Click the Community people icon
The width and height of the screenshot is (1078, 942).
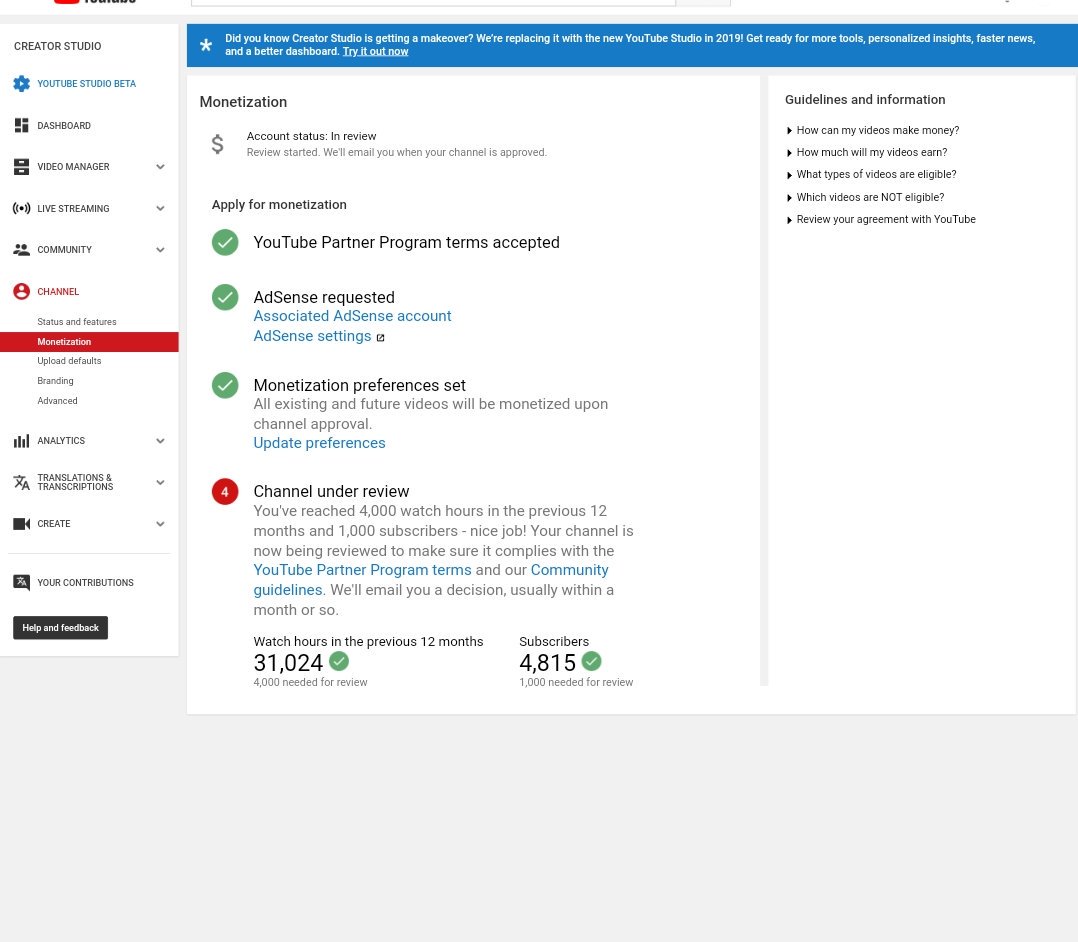click(x=21, y=250)
